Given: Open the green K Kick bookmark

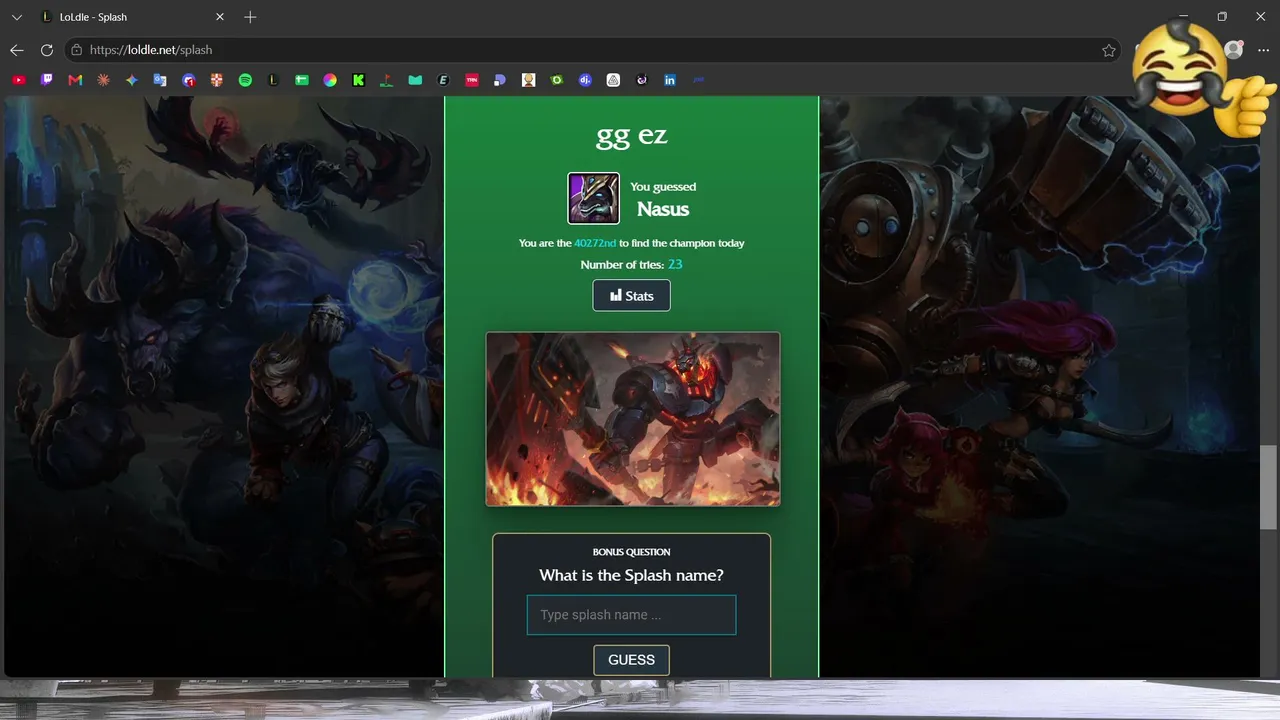Looking at the screenshot, I should point(358,80).
